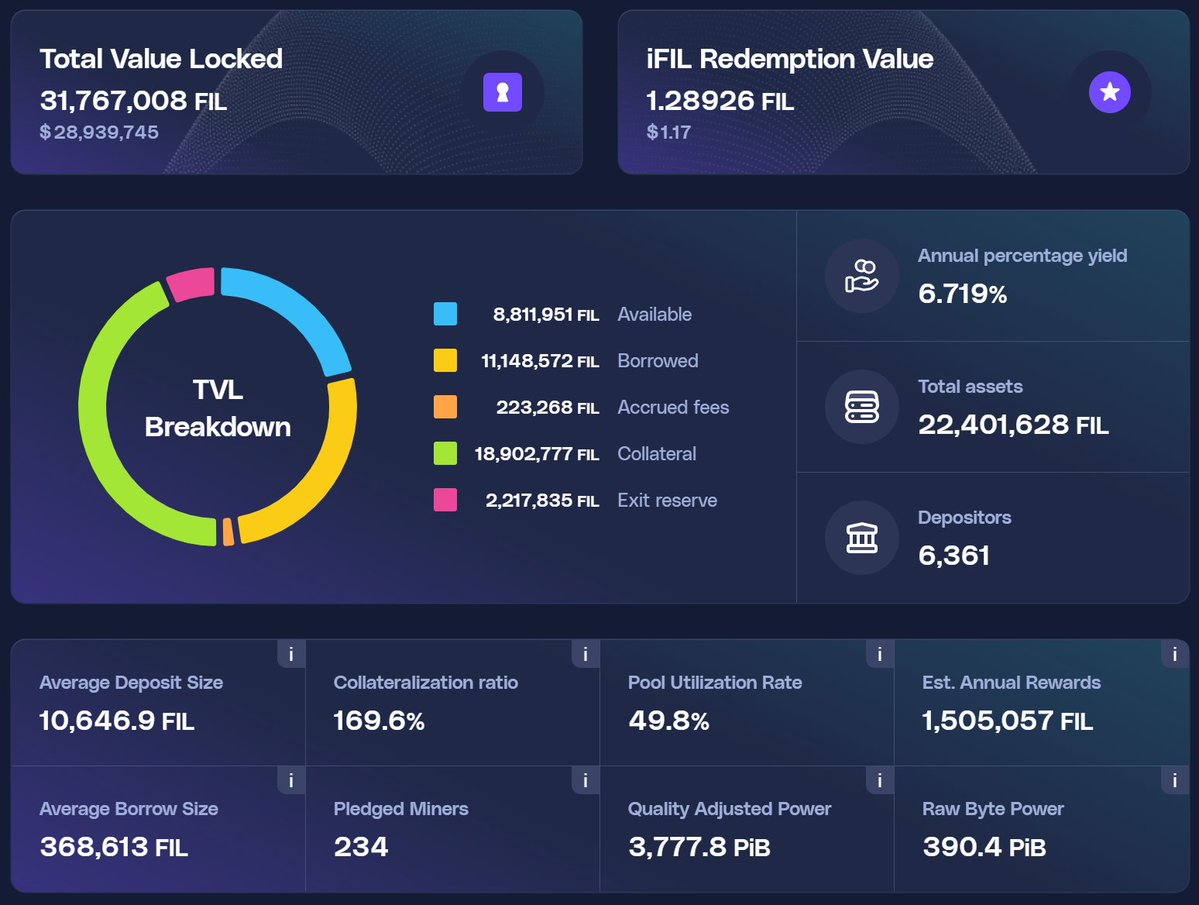
Task: Click the orange Accrued fees legend swatch
Action: tap(445, 407)
